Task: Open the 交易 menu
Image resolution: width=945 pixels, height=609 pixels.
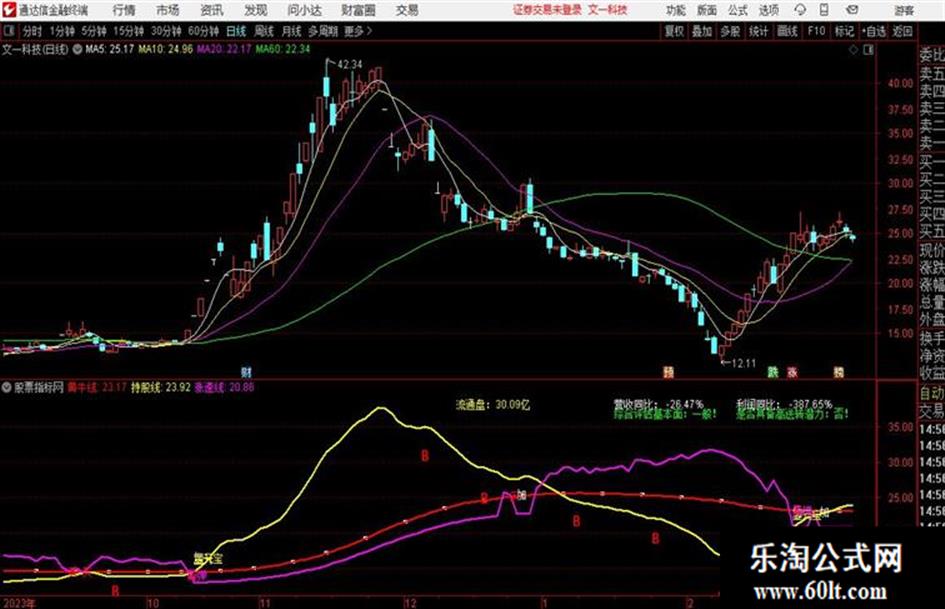Action: (x=407, y=10)
